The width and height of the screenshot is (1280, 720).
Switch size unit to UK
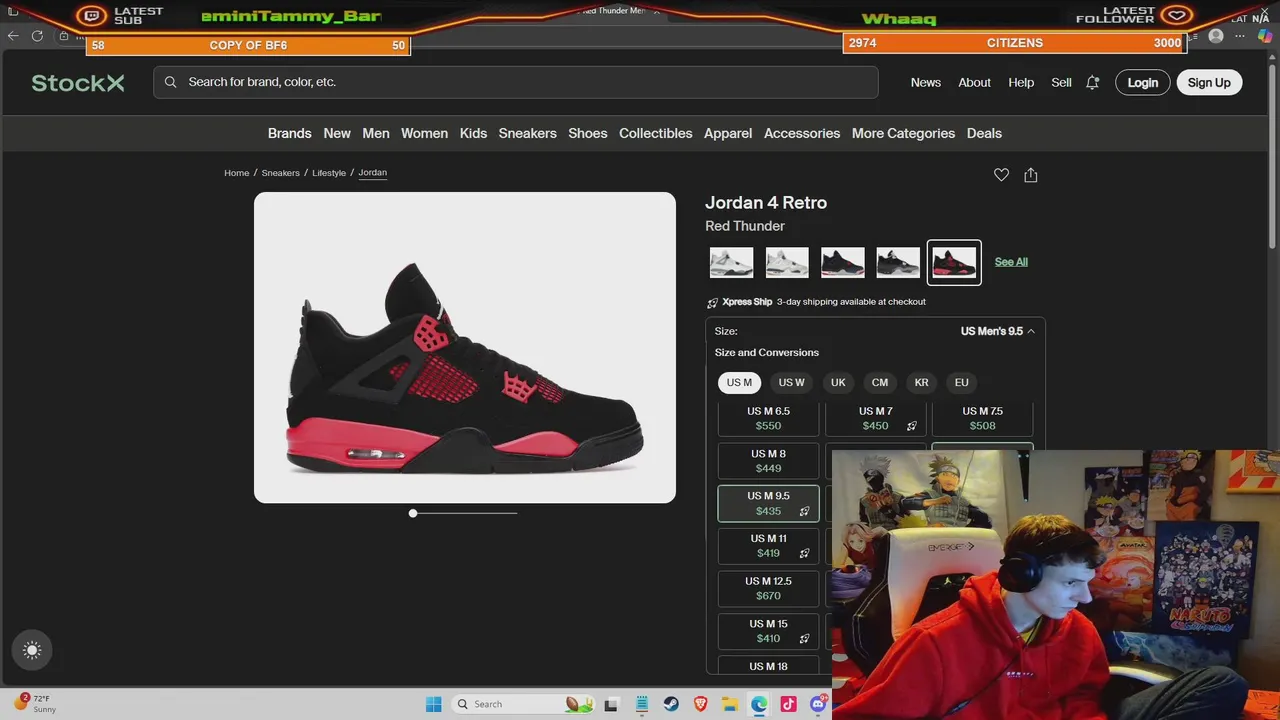click(x=838, y=382)
